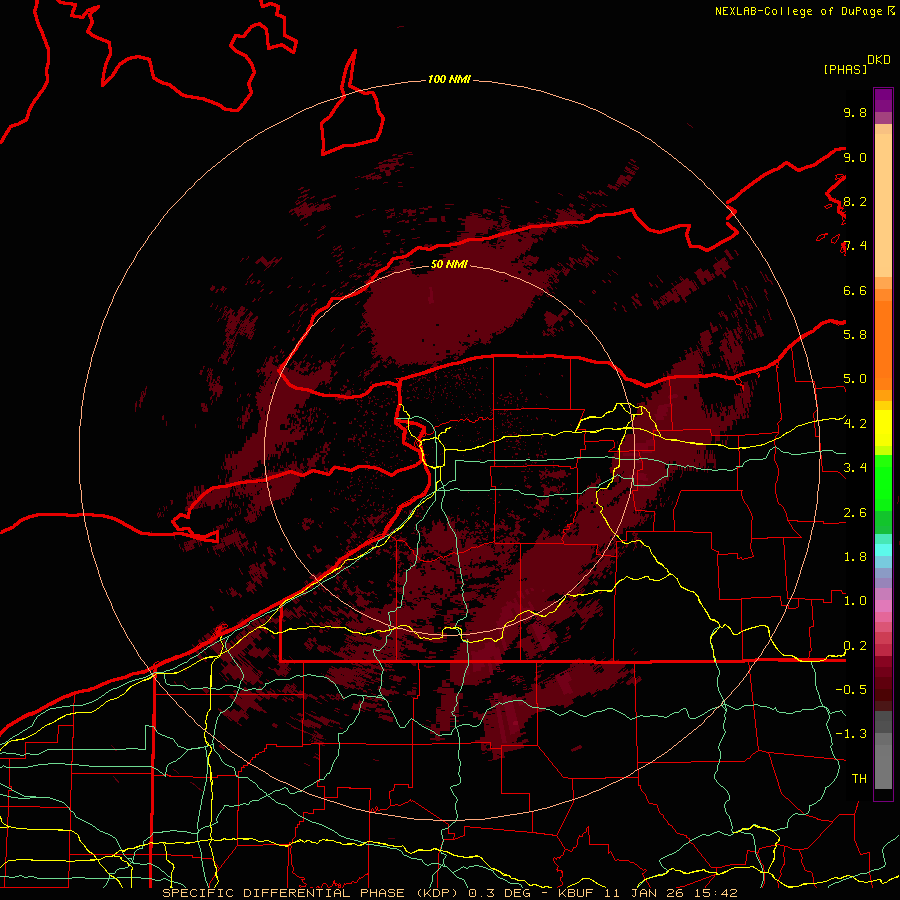Click the [PHAS] legend heading
The width and height of the screenshot is (900, 900).
tap(845, 70)
